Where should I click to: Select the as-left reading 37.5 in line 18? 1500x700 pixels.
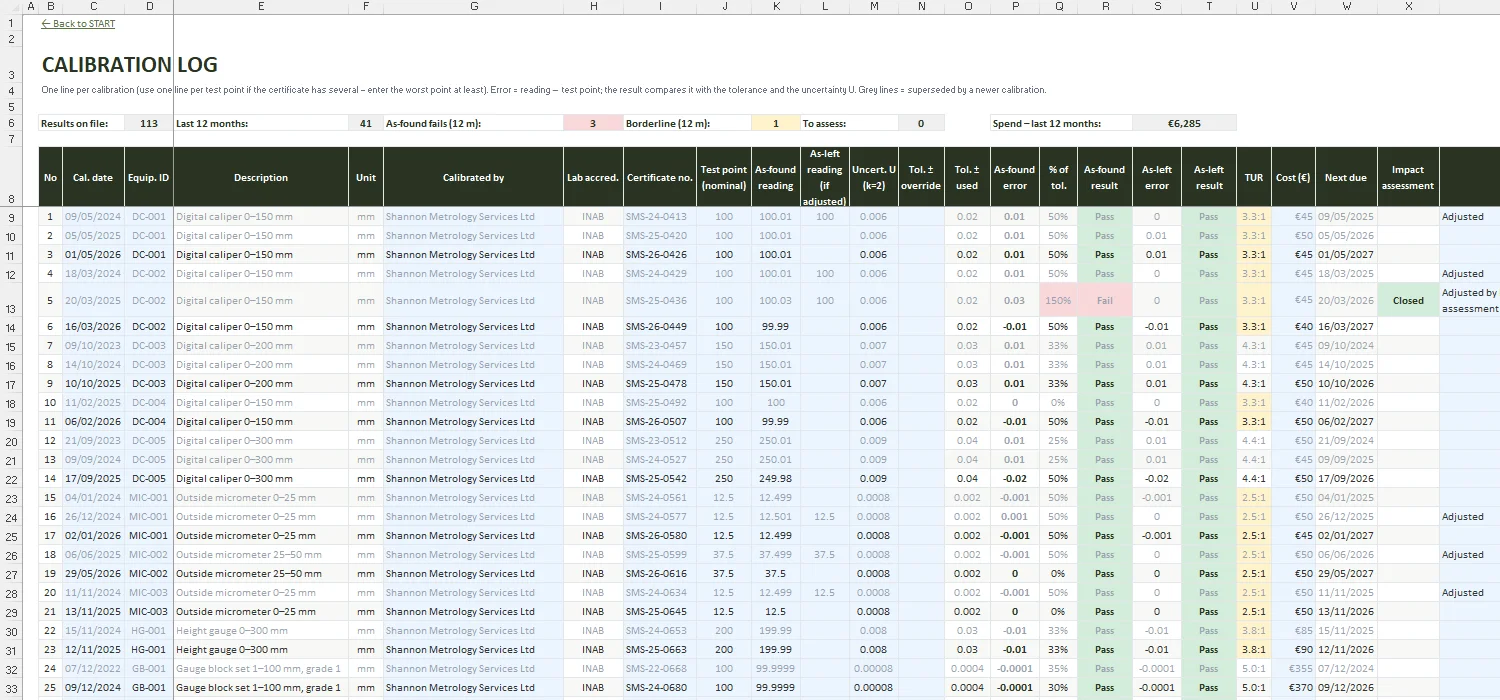coord(824,554)
